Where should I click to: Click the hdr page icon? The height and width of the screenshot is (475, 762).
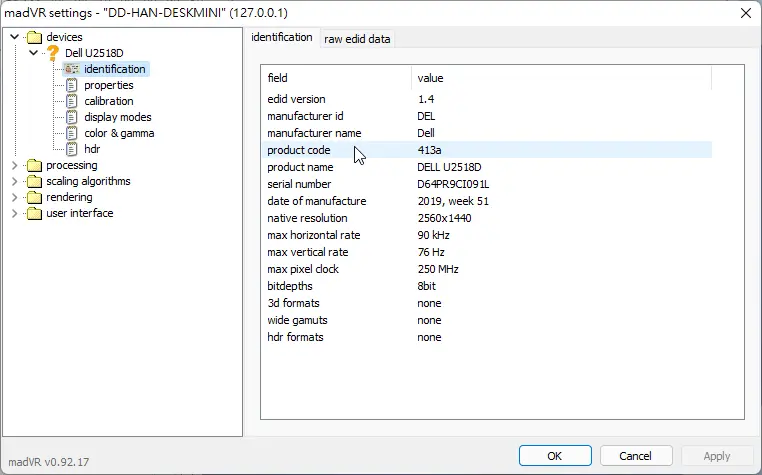[x=72, y=149]
